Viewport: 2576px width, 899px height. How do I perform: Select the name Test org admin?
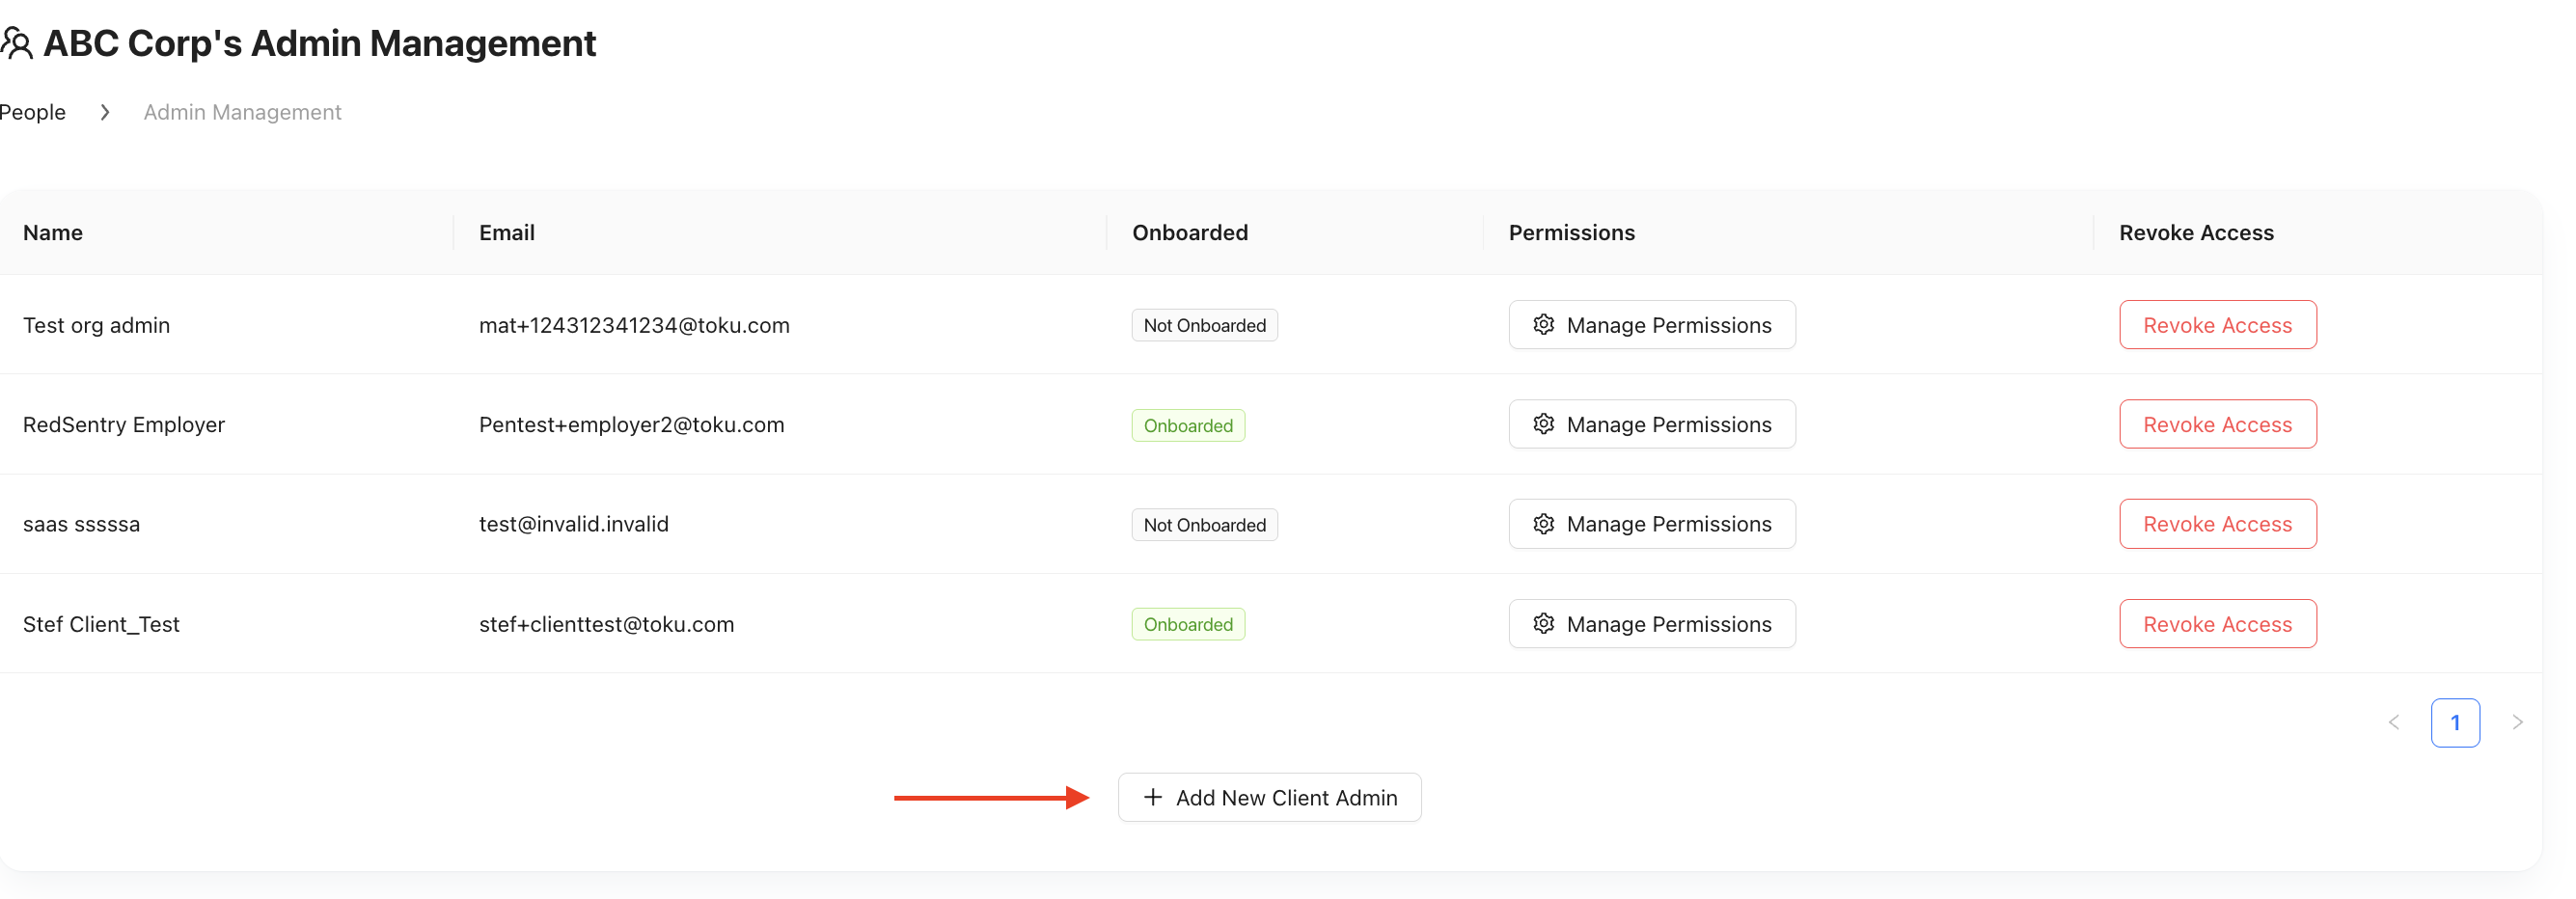(96, 325)
